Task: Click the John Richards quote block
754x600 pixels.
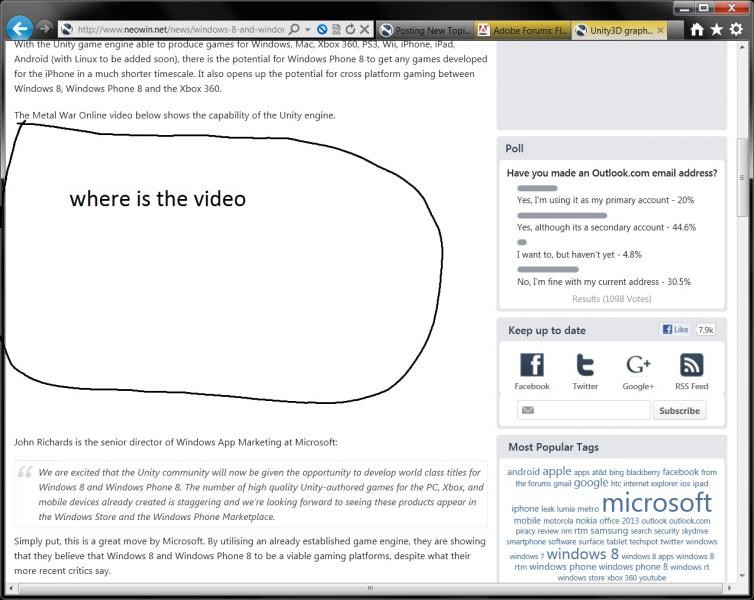Action: [251, 494]
